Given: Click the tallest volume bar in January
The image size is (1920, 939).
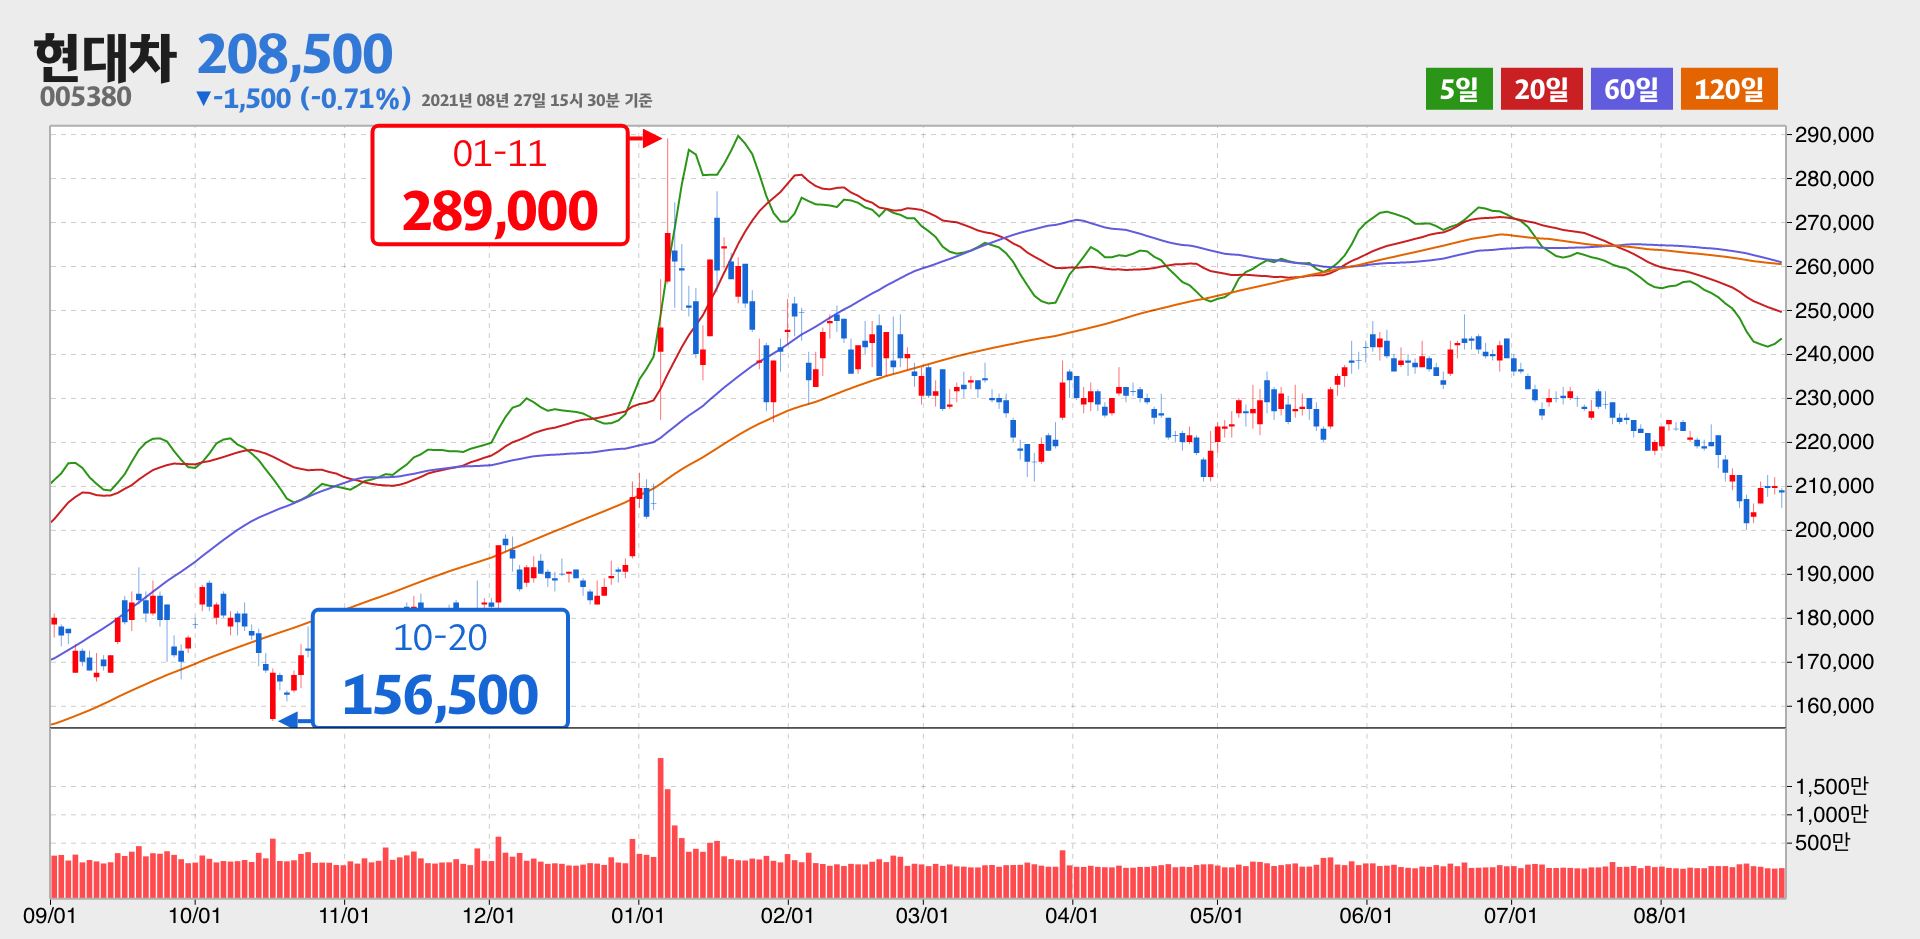Looking at the screenshot, I should [661, 828].
